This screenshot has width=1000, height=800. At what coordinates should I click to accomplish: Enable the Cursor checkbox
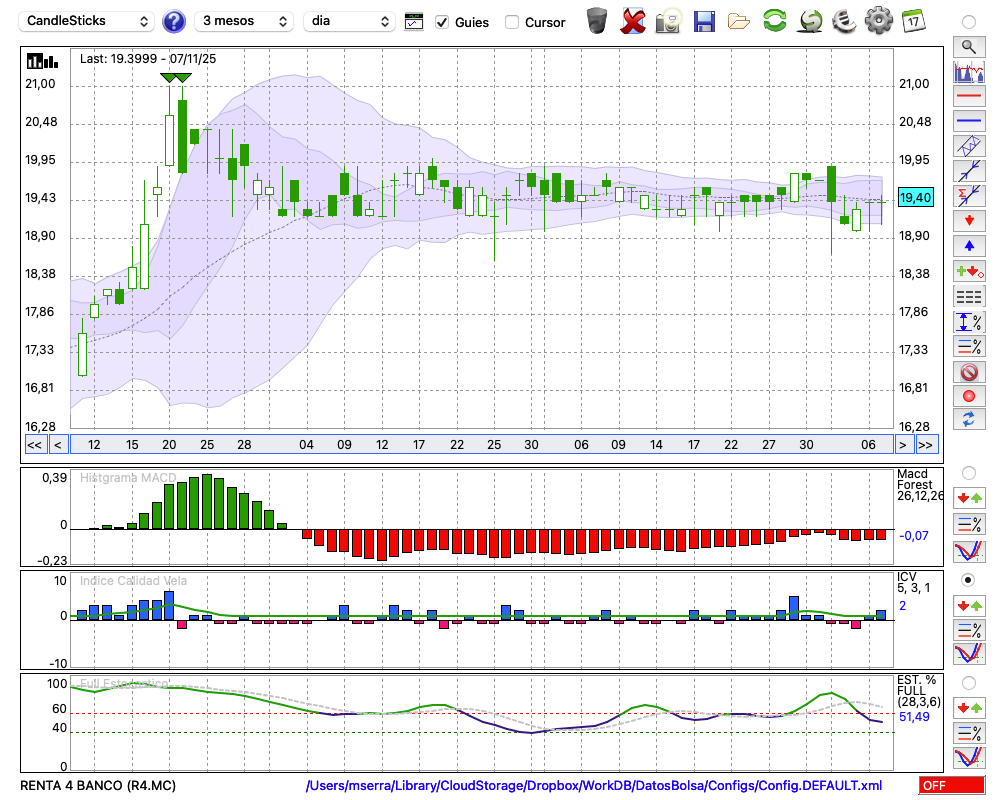point(512,22)
